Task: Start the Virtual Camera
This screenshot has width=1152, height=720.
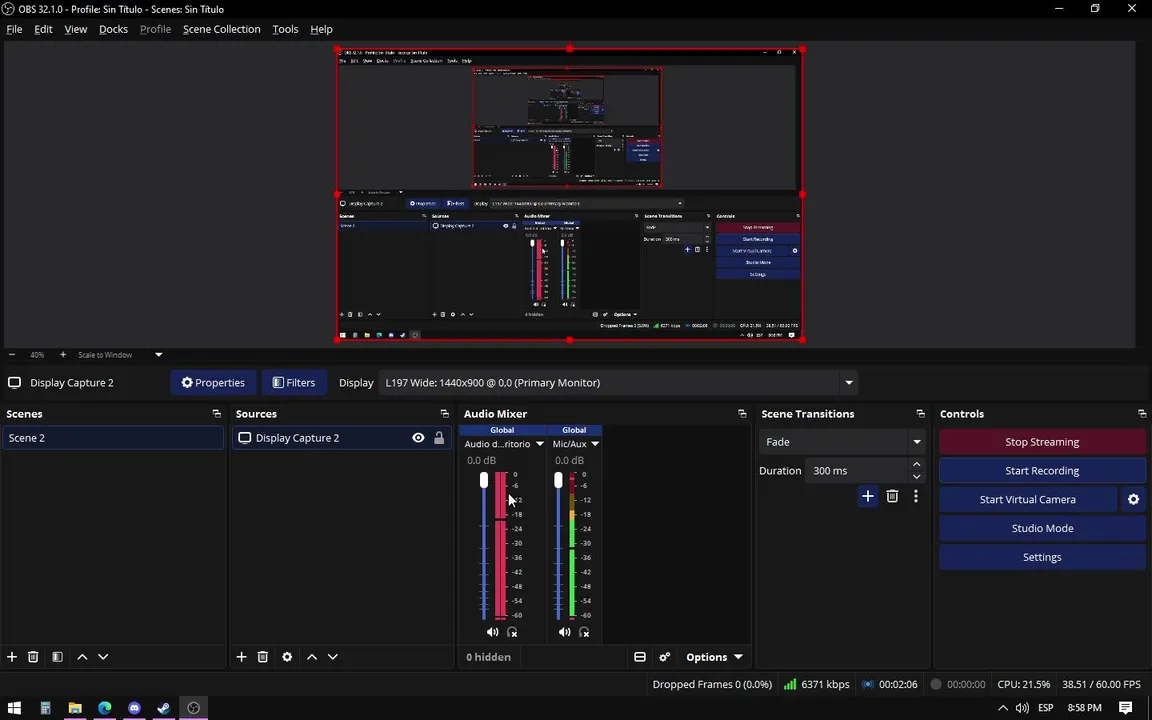Action: click(x=1027, y=500)
